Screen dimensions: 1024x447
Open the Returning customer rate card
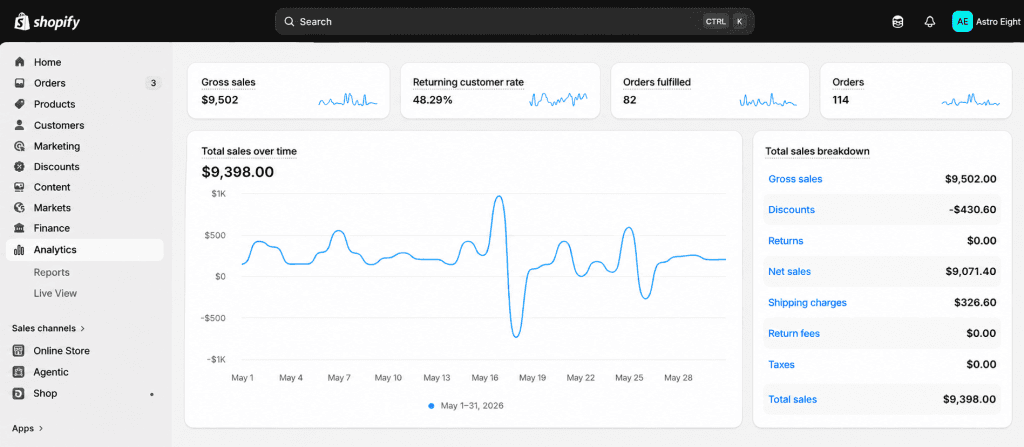(x=500, y=91)
